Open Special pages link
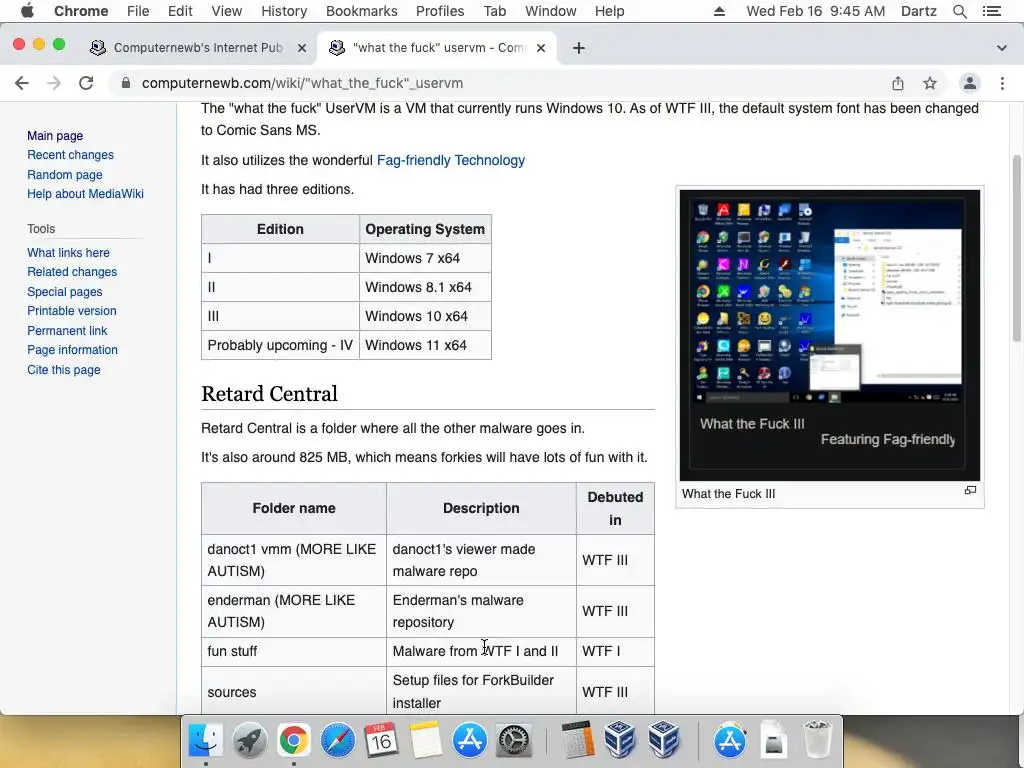 pyautogui.click(x=64, y=291)
